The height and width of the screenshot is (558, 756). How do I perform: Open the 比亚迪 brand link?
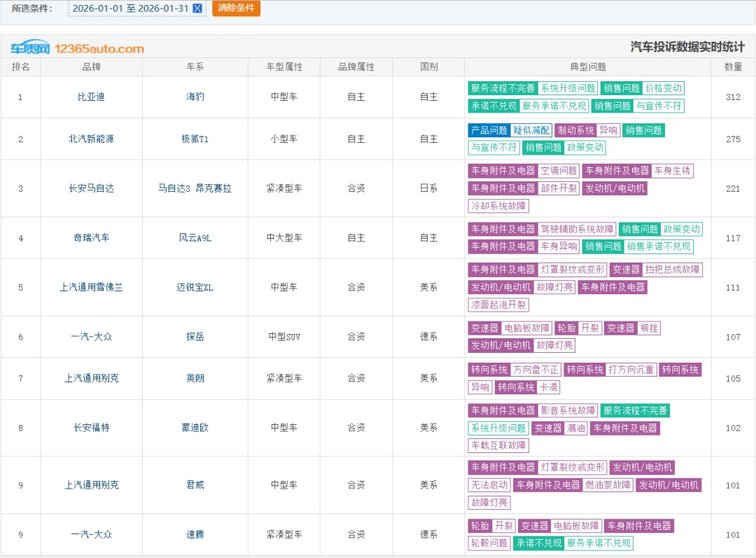tap(93, 97)
